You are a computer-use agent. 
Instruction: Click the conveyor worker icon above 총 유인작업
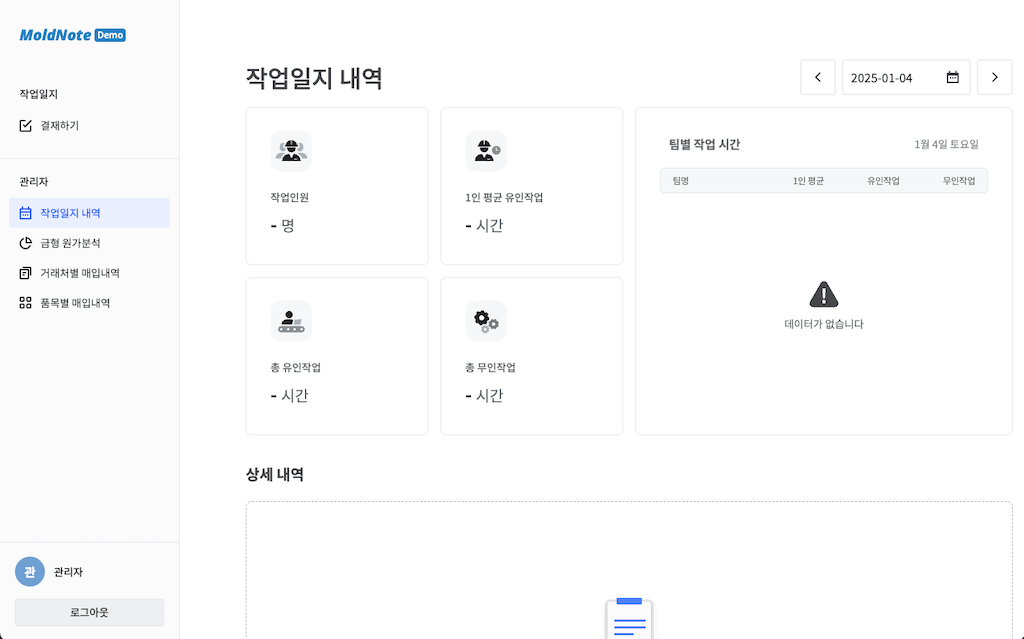point(291,321)
